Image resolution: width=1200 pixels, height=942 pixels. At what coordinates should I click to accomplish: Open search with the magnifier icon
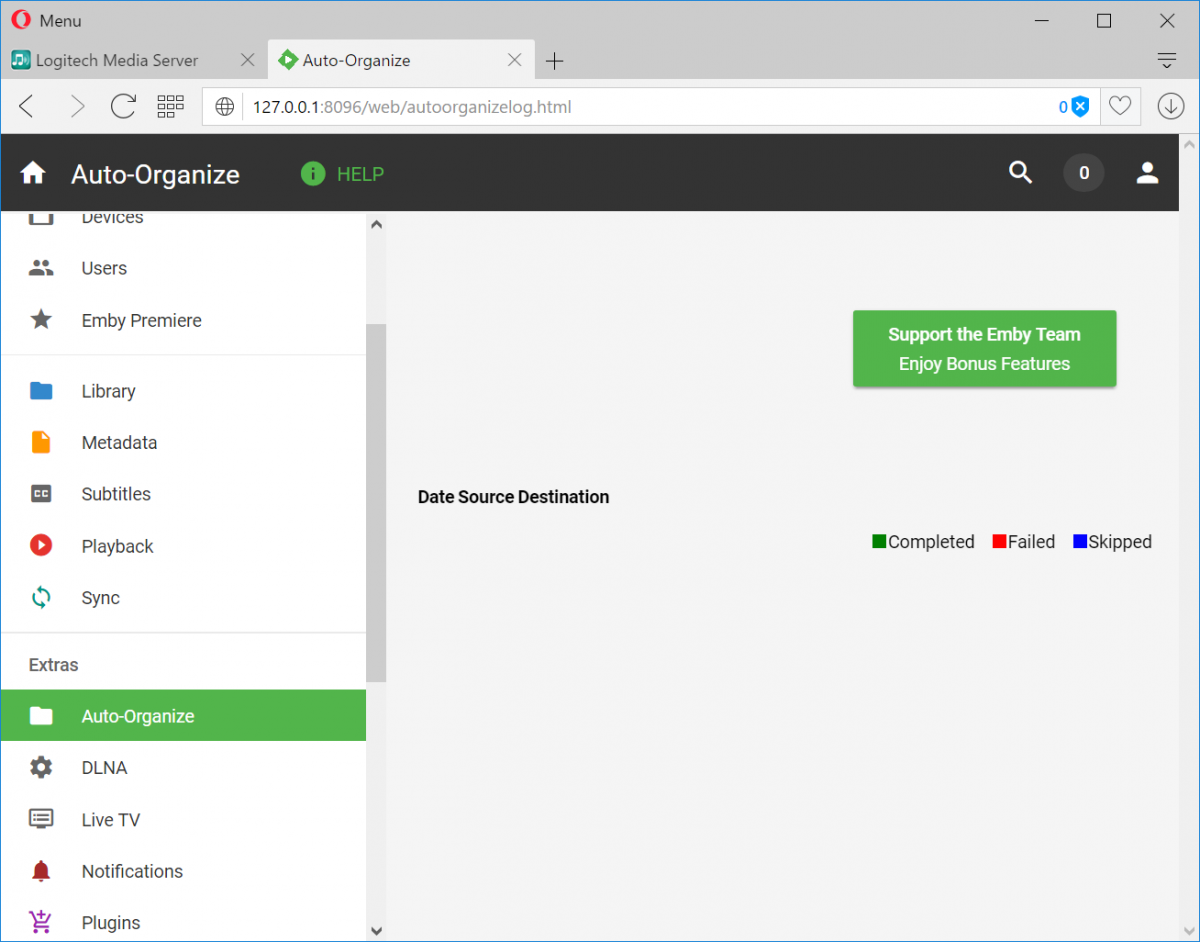coord(1020,173)
